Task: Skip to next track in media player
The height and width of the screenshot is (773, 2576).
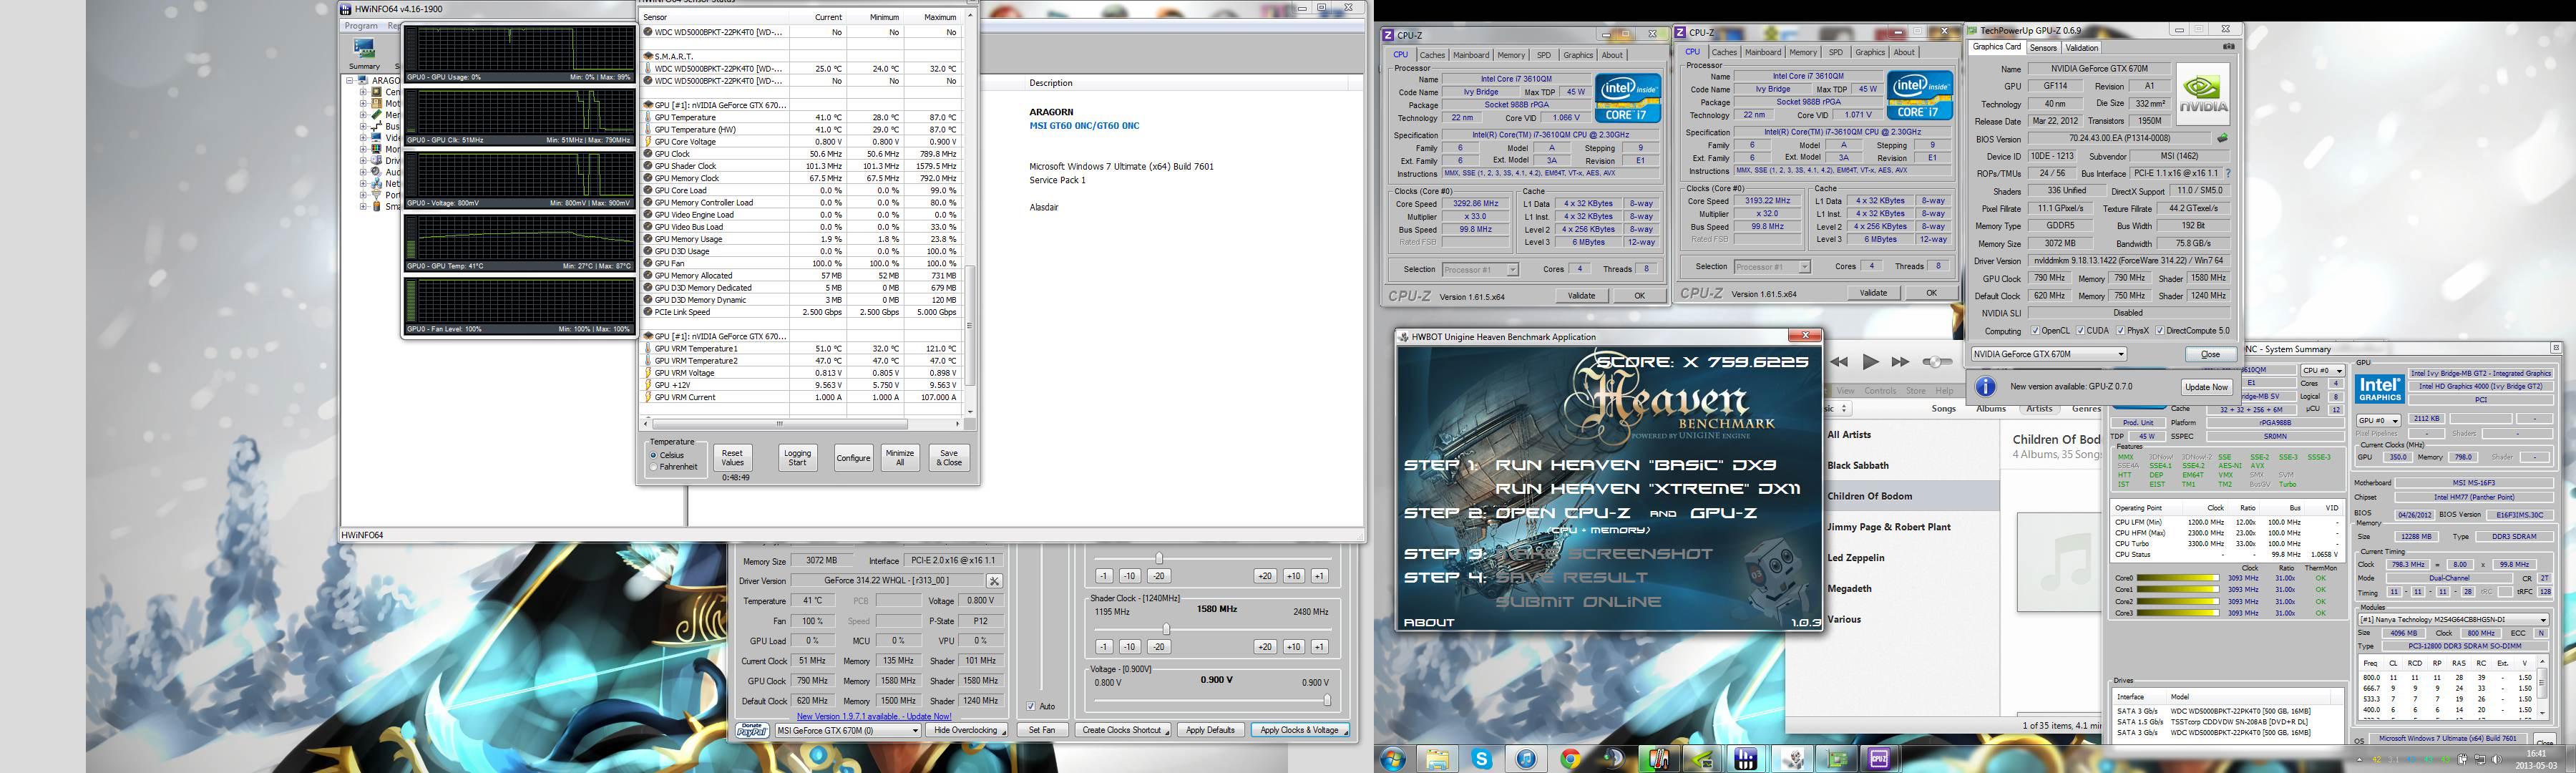Action: point(1900,362)
